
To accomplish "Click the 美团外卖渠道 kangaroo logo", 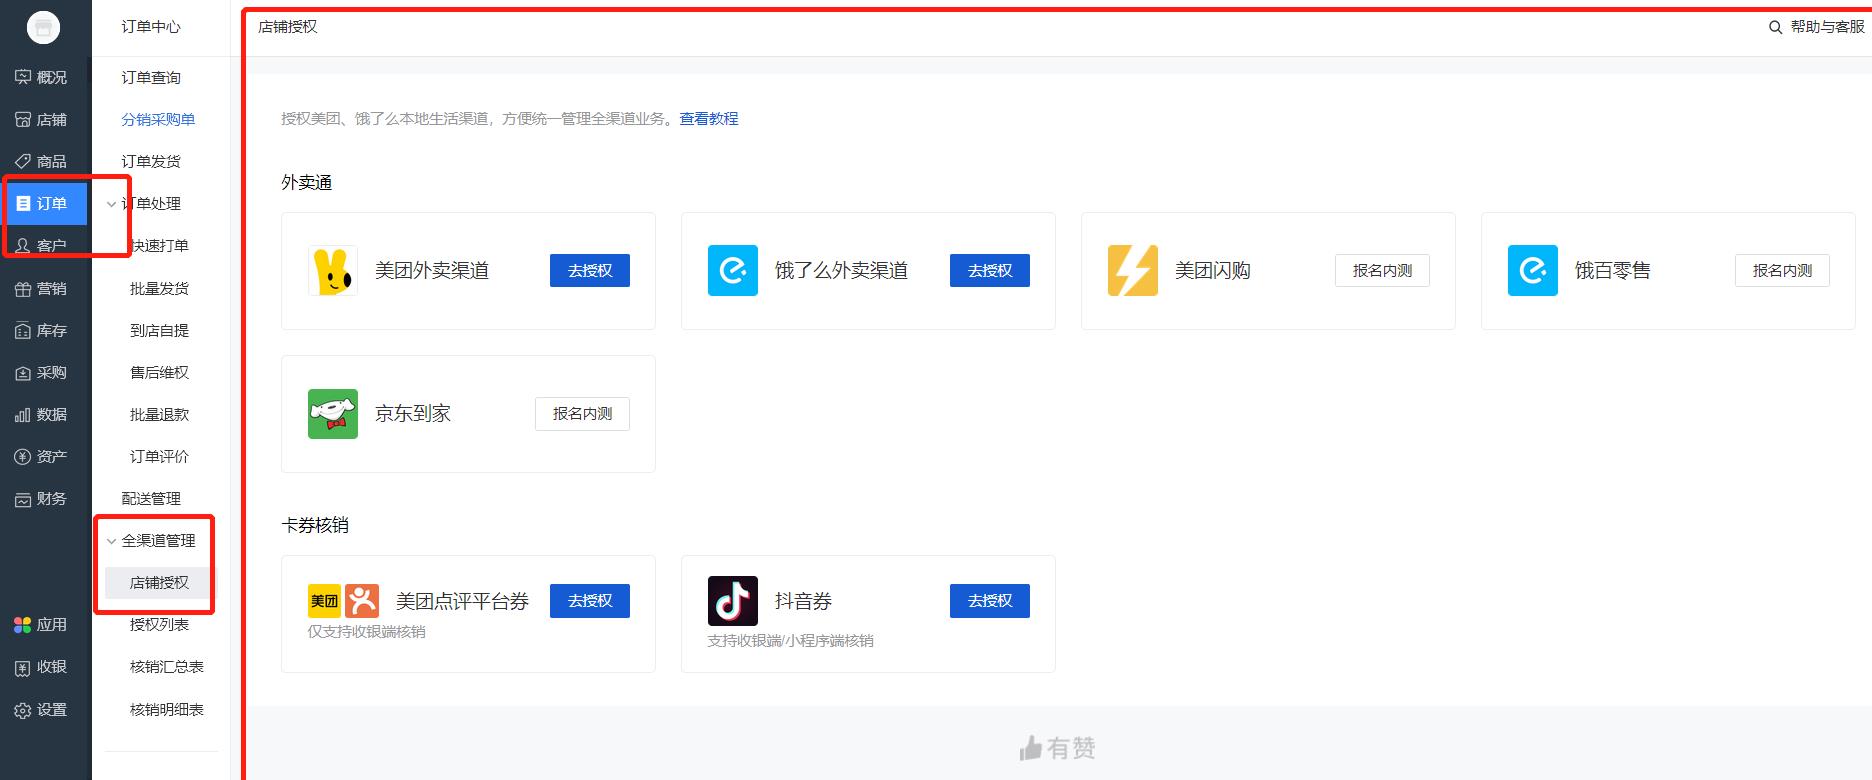I will [x=333, y=271].
